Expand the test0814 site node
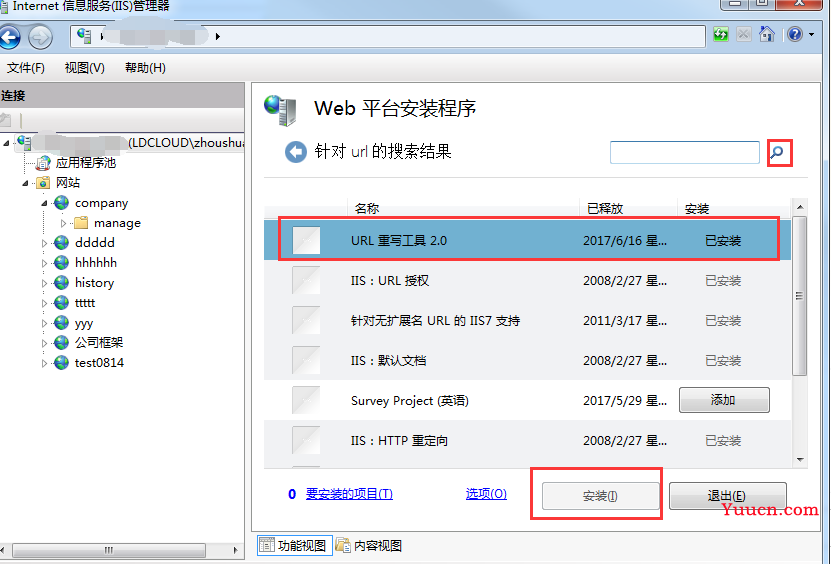This screenshot has width=831, height=564. pyautogui.click(x=45, y=364)
